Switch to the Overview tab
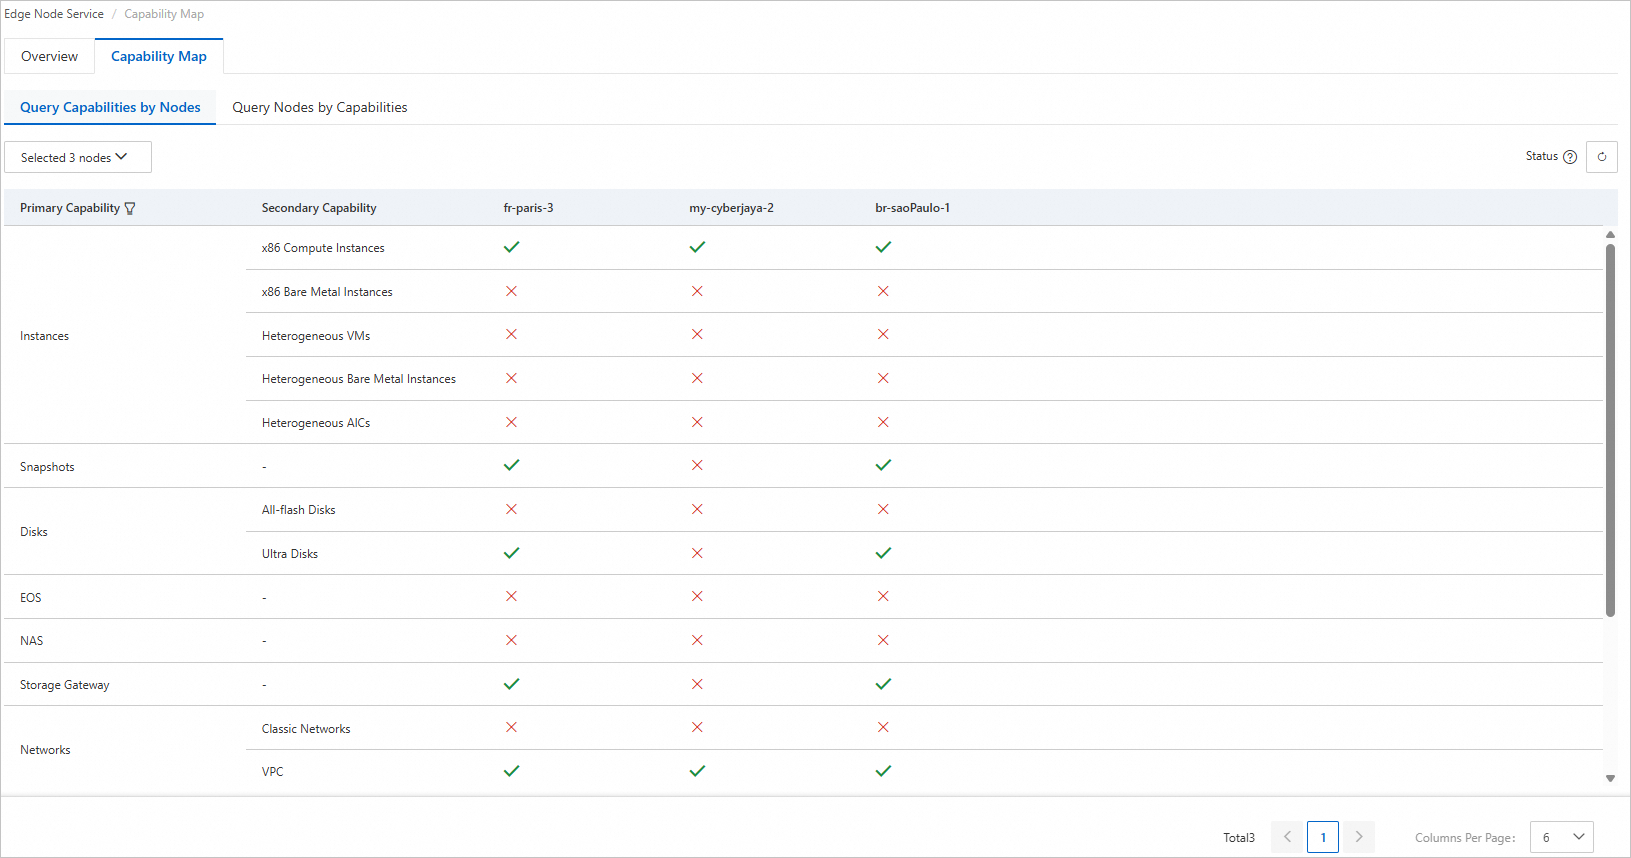Viewport: 1631px width, 858px height. tap(49, 56)
